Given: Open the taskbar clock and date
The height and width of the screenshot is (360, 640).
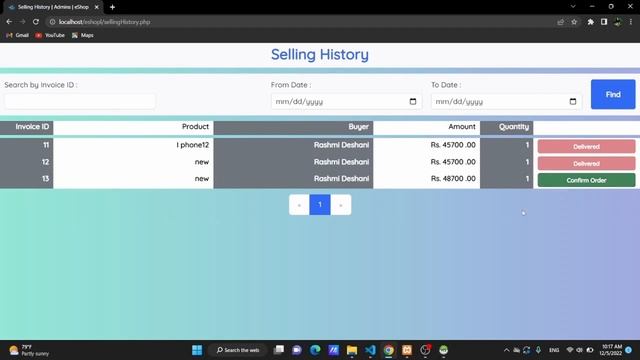Looking at the screenshot, I should tap(612, 350).
